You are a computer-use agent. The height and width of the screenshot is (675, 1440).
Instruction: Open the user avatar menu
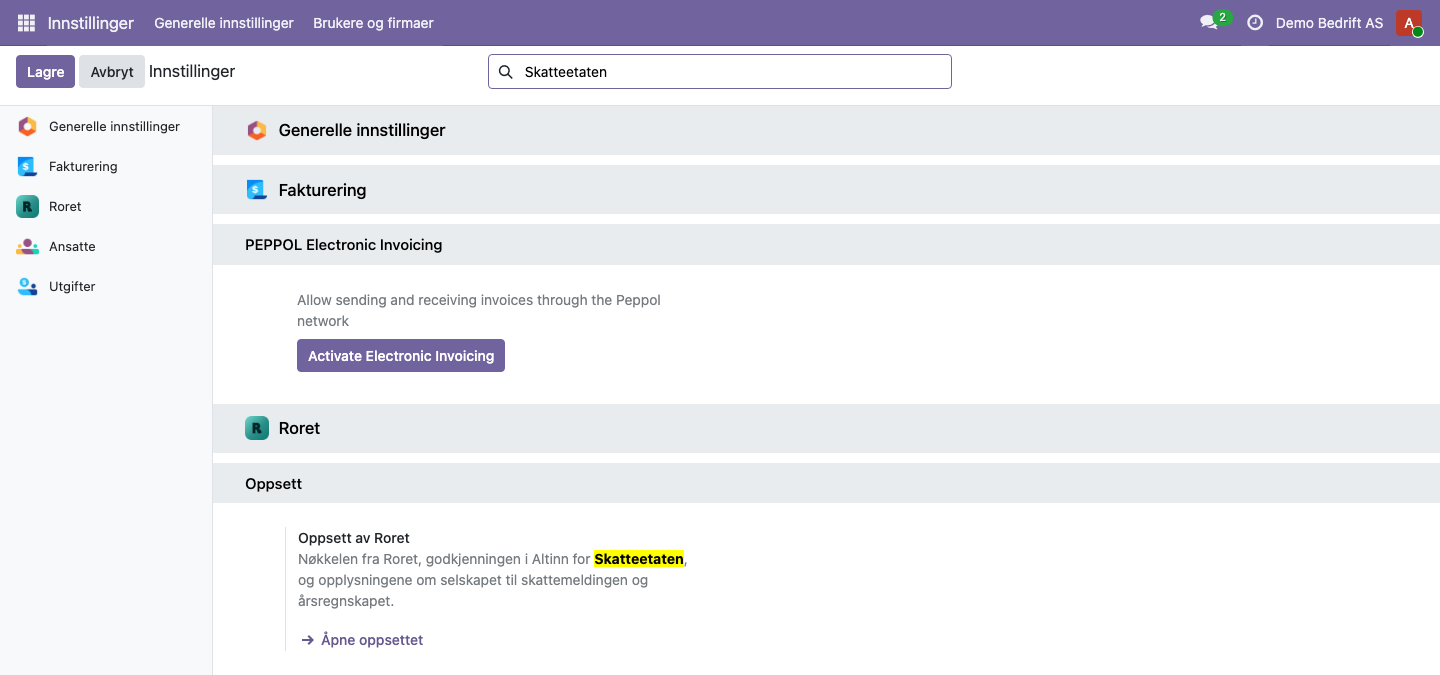tap(1409, 23)
